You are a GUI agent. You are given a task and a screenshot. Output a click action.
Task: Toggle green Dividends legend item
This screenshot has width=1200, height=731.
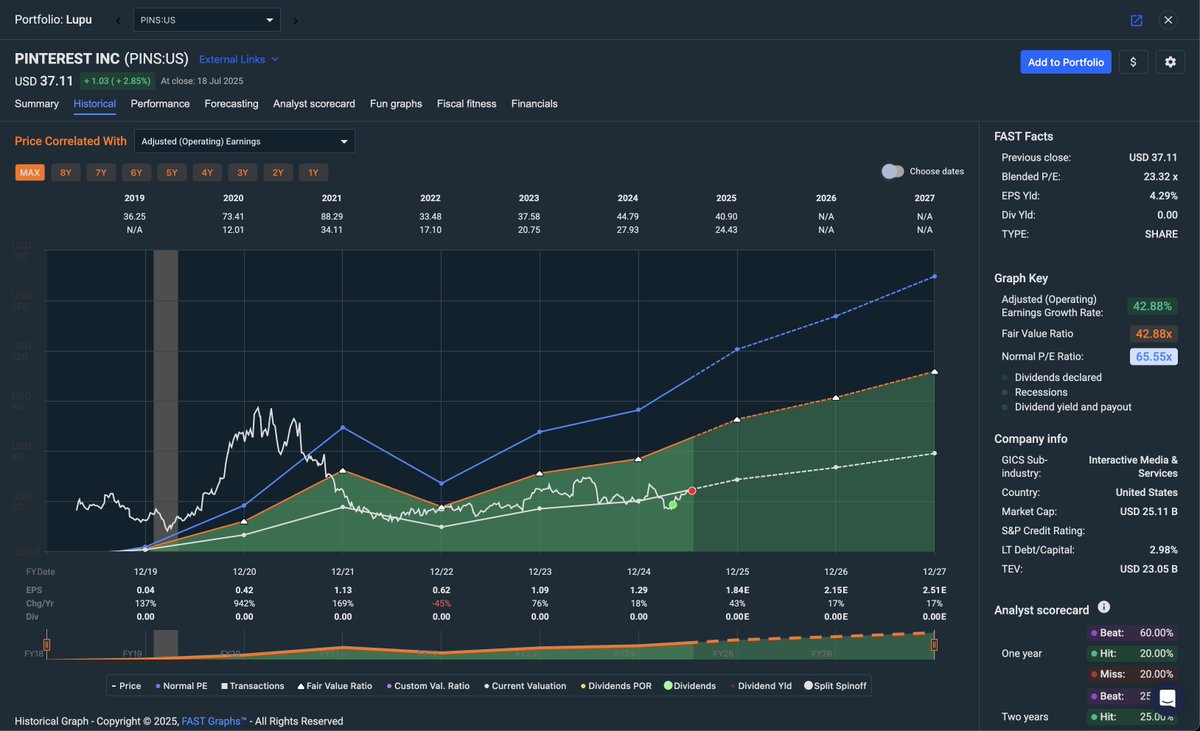click(691, 686)
